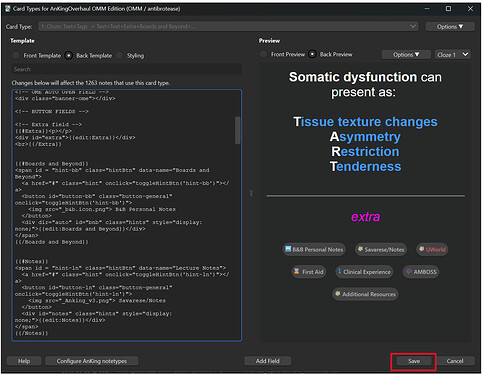Select the Styling radio button
Viewport: 483px width, 375px height.
pos(119,55)
